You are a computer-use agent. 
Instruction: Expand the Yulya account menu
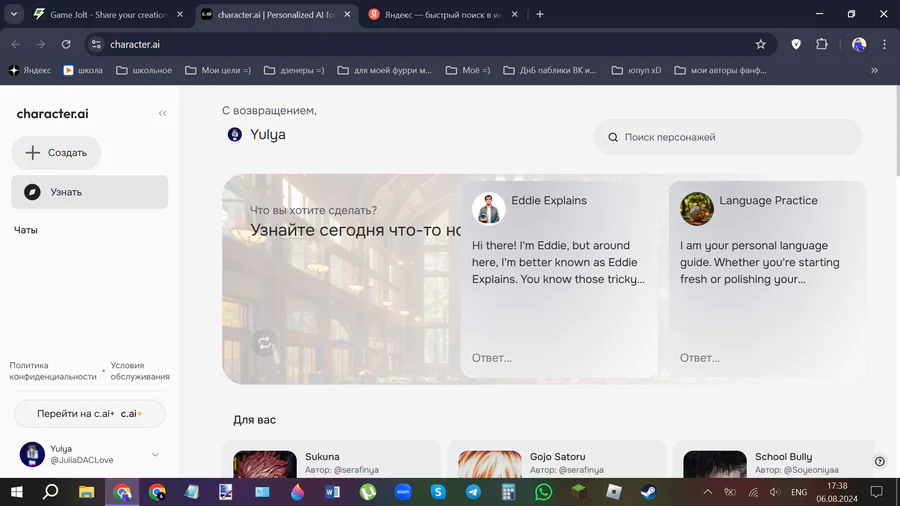pyautogui.click(x=155, y=455)
